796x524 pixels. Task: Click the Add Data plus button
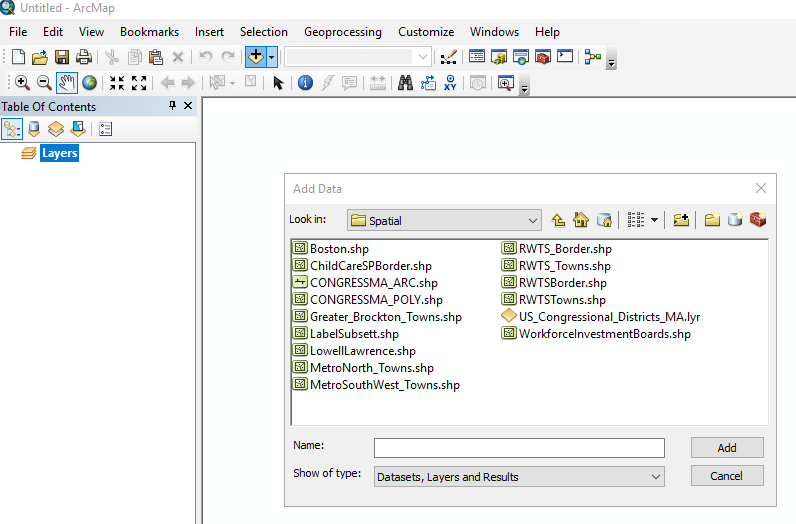tap(256, 57)
